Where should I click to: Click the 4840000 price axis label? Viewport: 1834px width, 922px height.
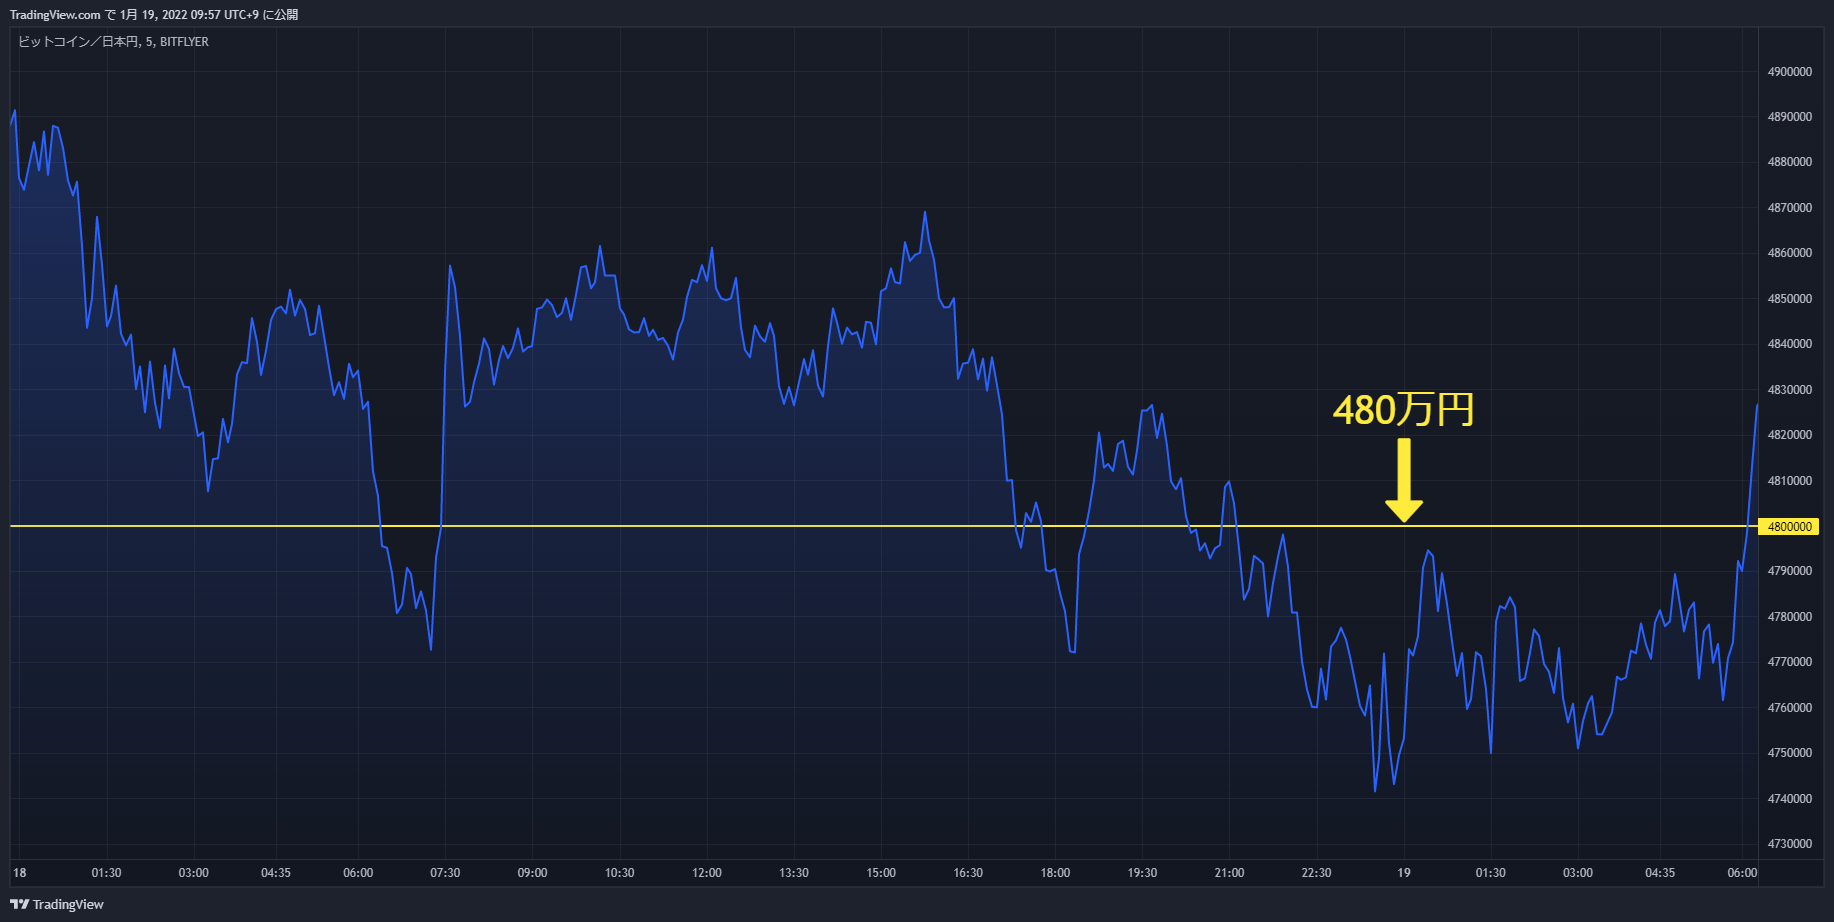tap(1789, 344)
